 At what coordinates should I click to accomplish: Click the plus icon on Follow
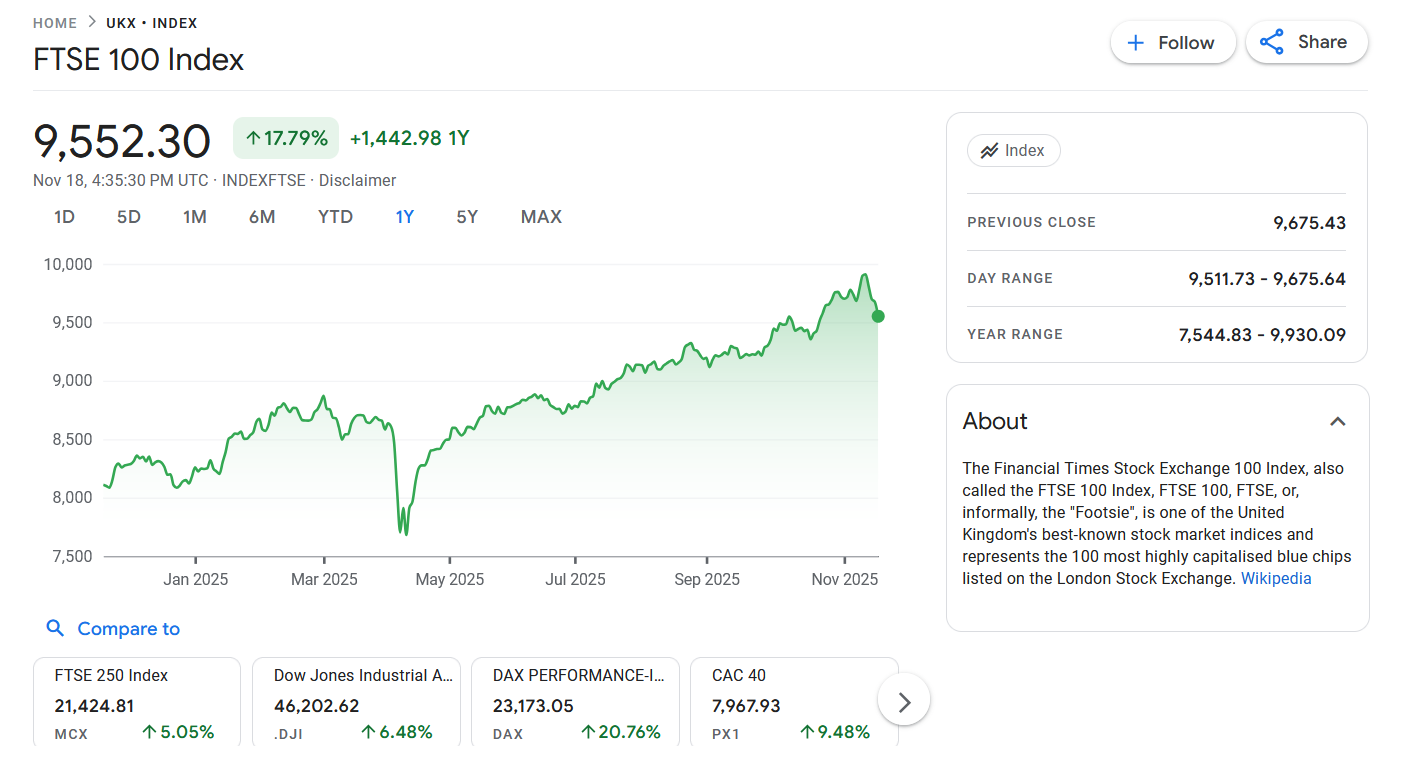[1135, 43]
